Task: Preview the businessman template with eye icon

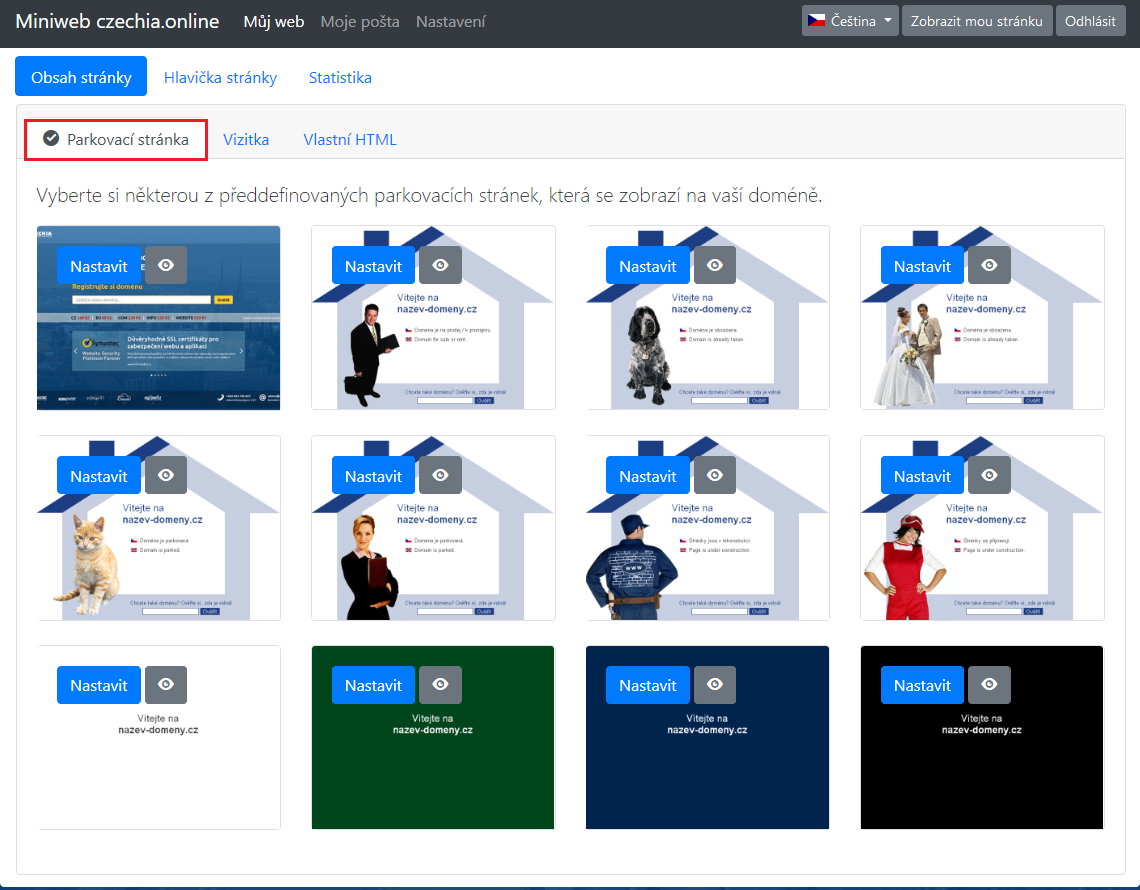Action: (x=440, y=265)
